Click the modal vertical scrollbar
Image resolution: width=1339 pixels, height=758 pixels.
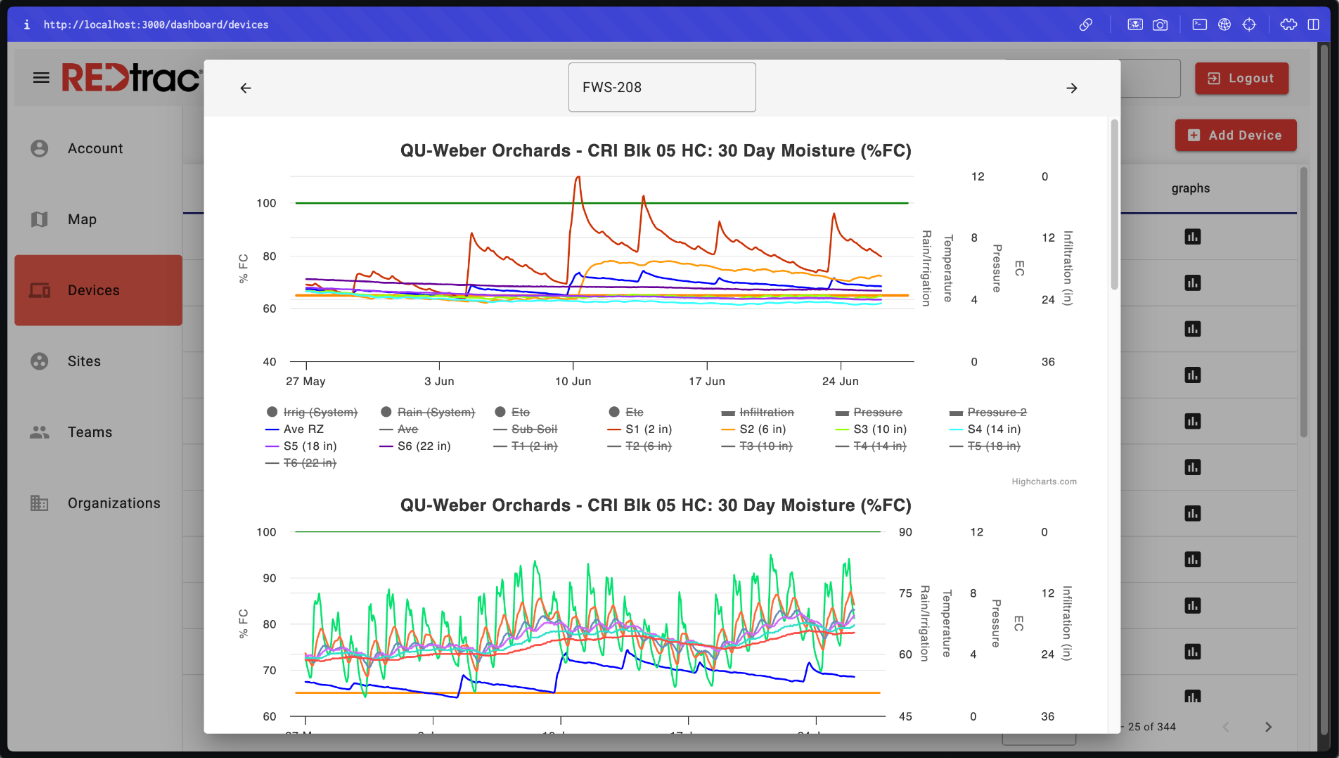tap(1114, 205)
